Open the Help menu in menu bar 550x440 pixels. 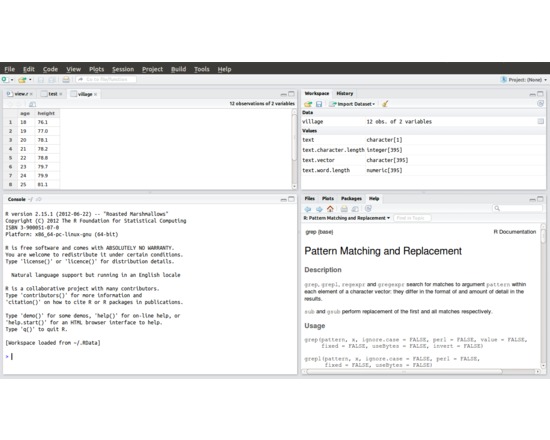tap(224, 69)
